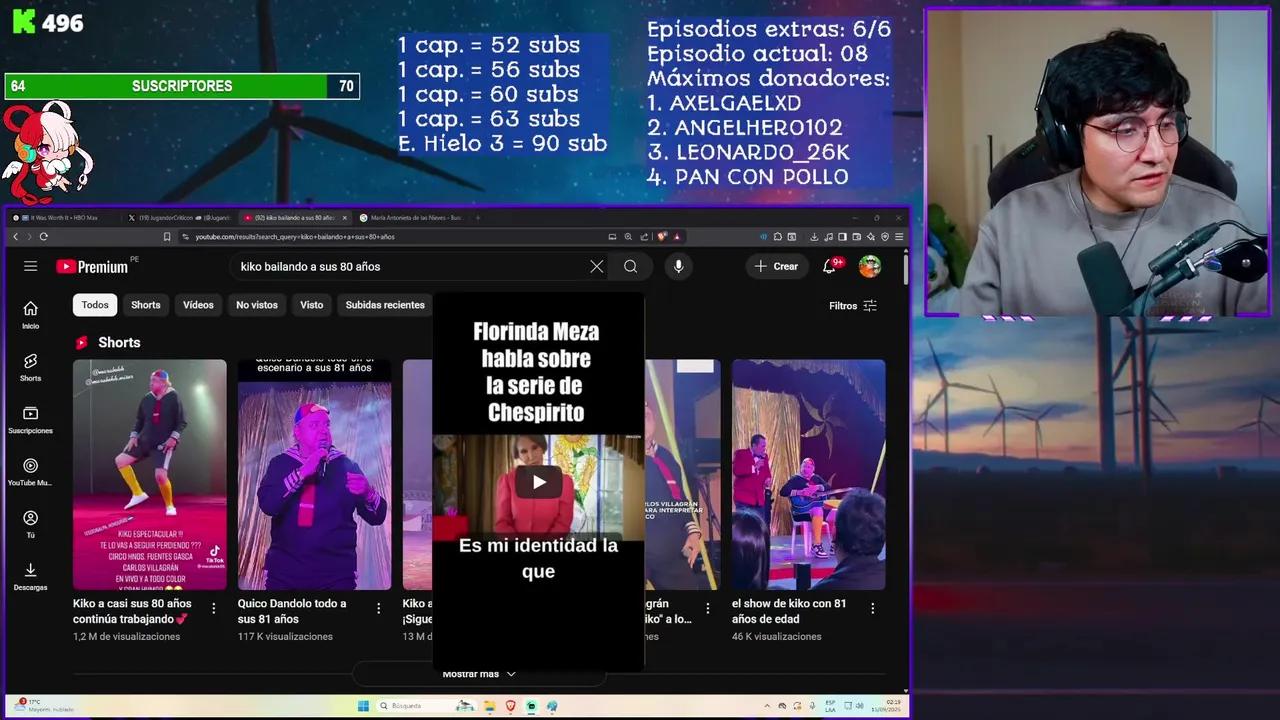Open Descargas in the sidebar
The height and width of the screenshot is (720, 1280).
(x=31, y=576)
